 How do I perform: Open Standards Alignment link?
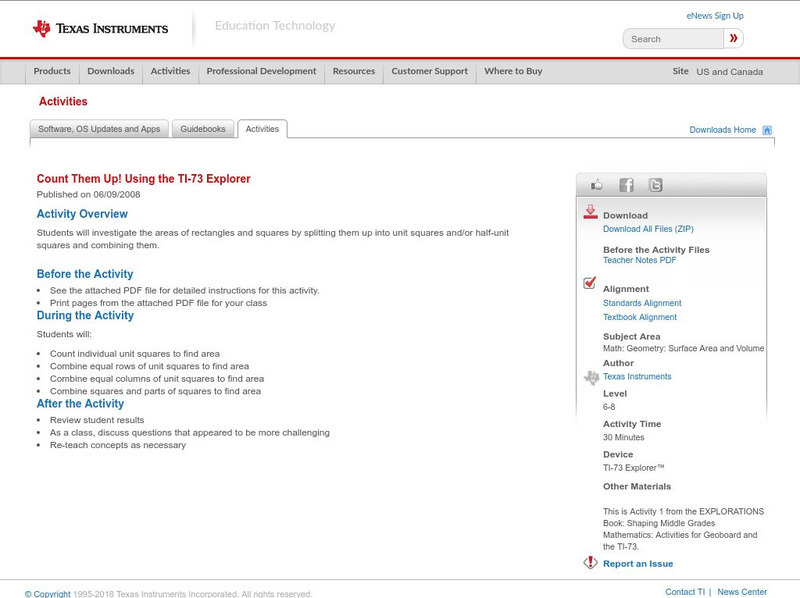[642, 303]
